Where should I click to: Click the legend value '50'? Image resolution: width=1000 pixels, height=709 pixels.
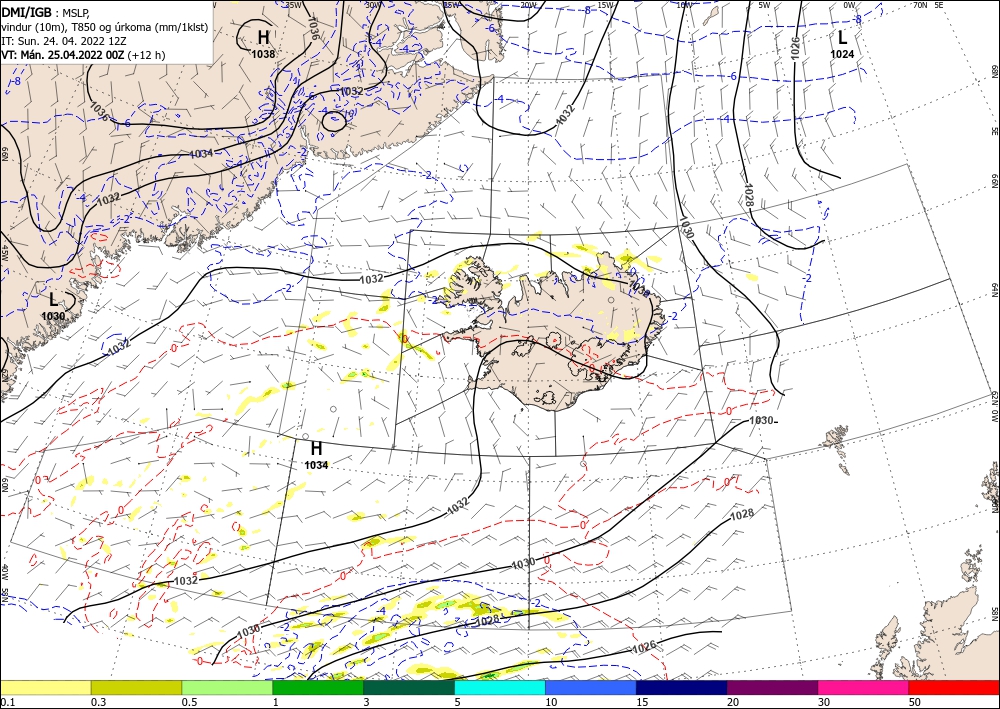click(915, 702)
